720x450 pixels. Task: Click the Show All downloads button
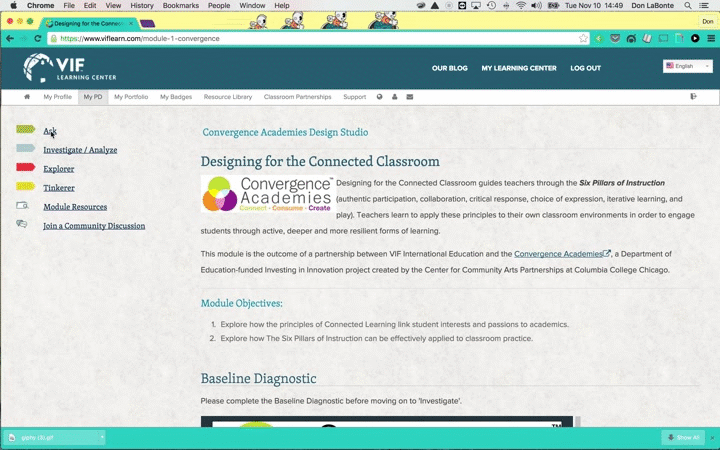(683, 438)
